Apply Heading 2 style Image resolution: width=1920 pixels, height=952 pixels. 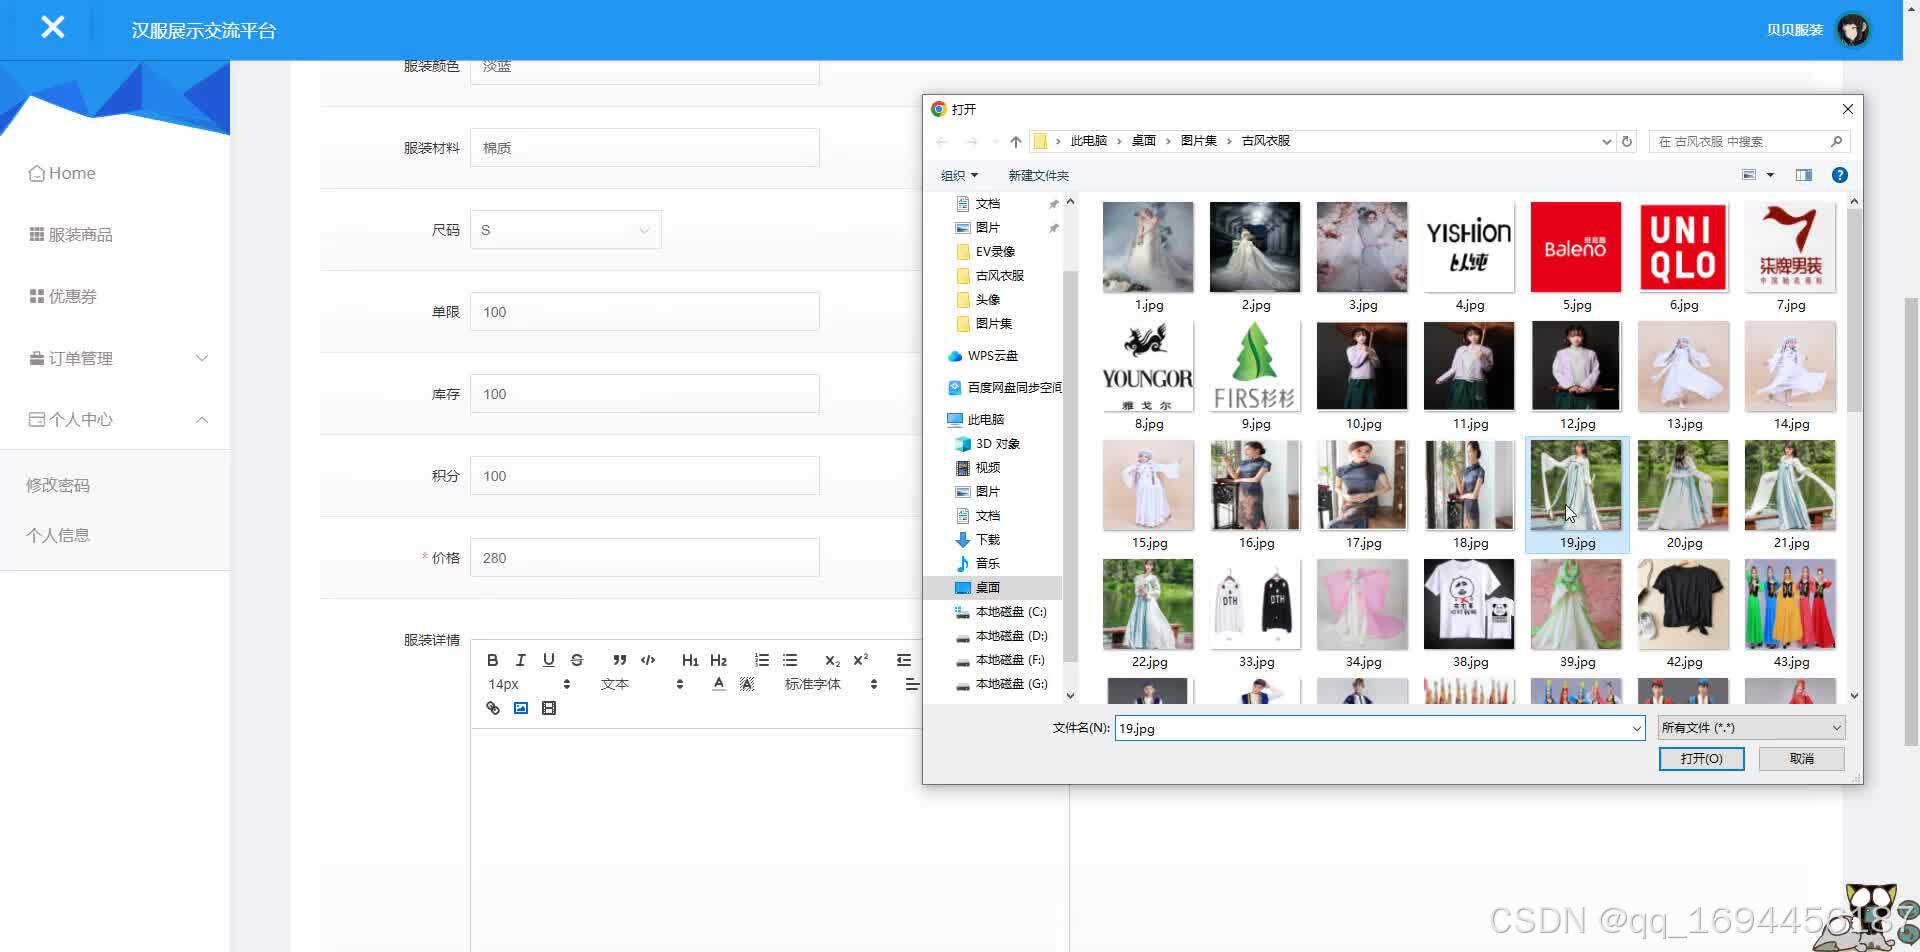click(718, 660)
